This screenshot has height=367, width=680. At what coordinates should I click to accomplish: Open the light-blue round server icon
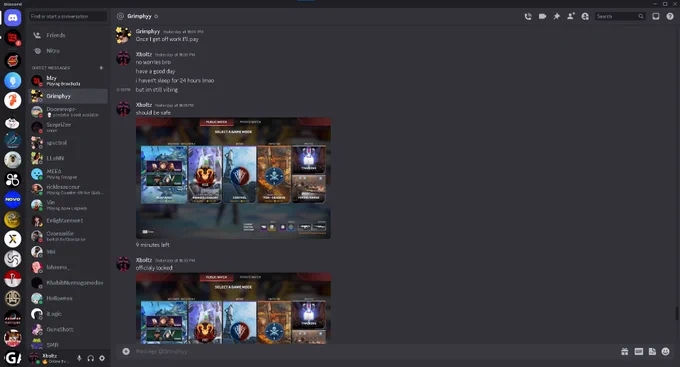point(13,81)
